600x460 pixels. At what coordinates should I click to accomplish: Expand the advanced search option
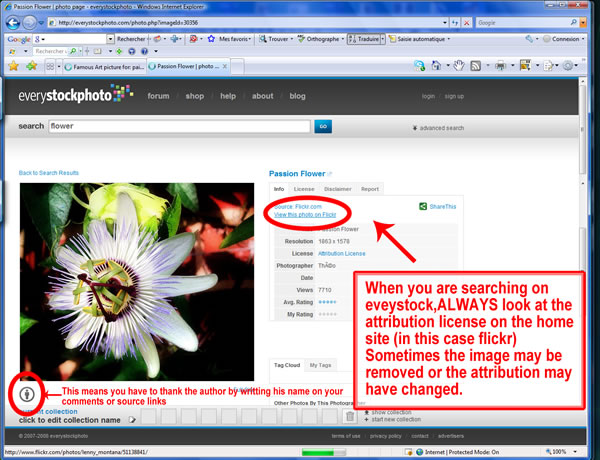click(438, 128)
